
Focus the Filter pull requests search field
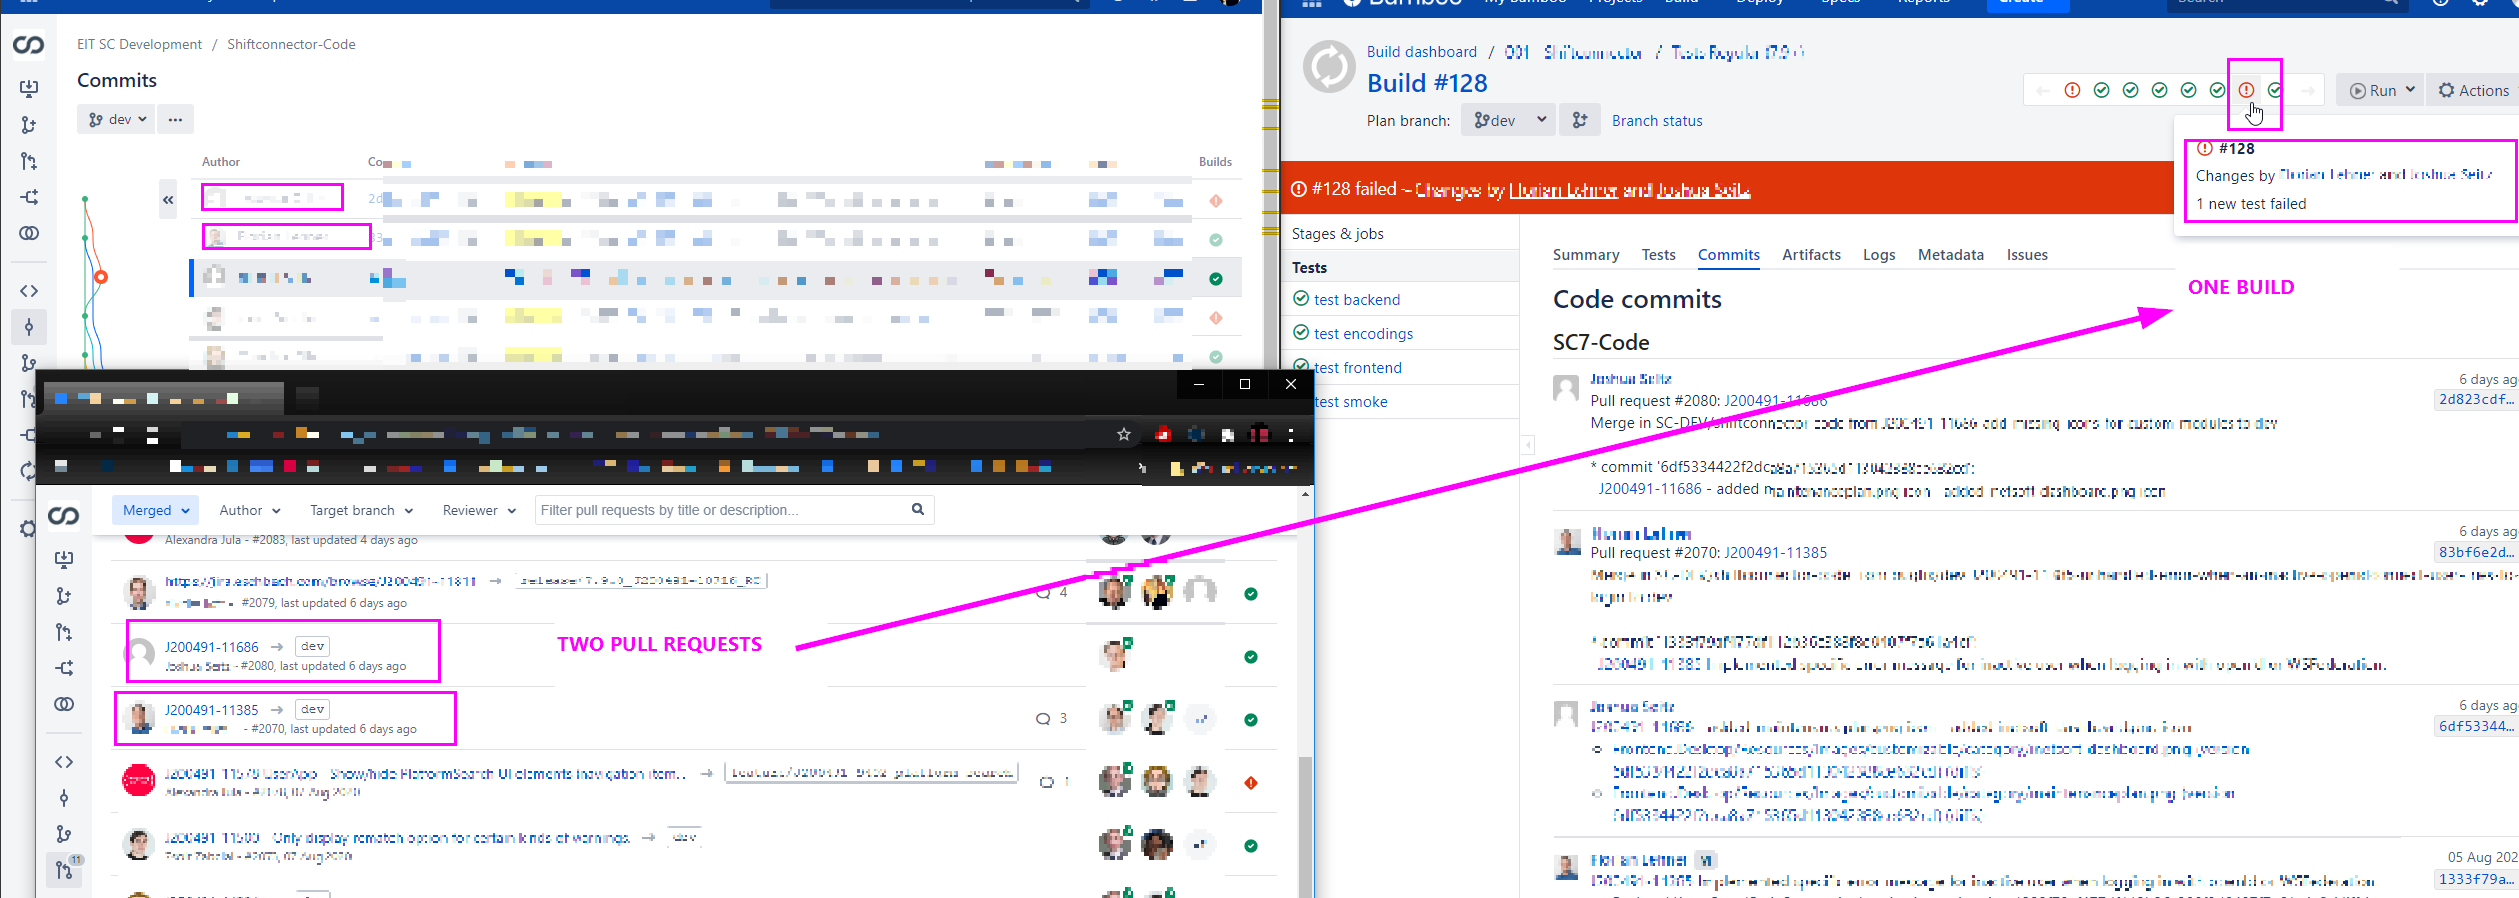coord(734,510)
